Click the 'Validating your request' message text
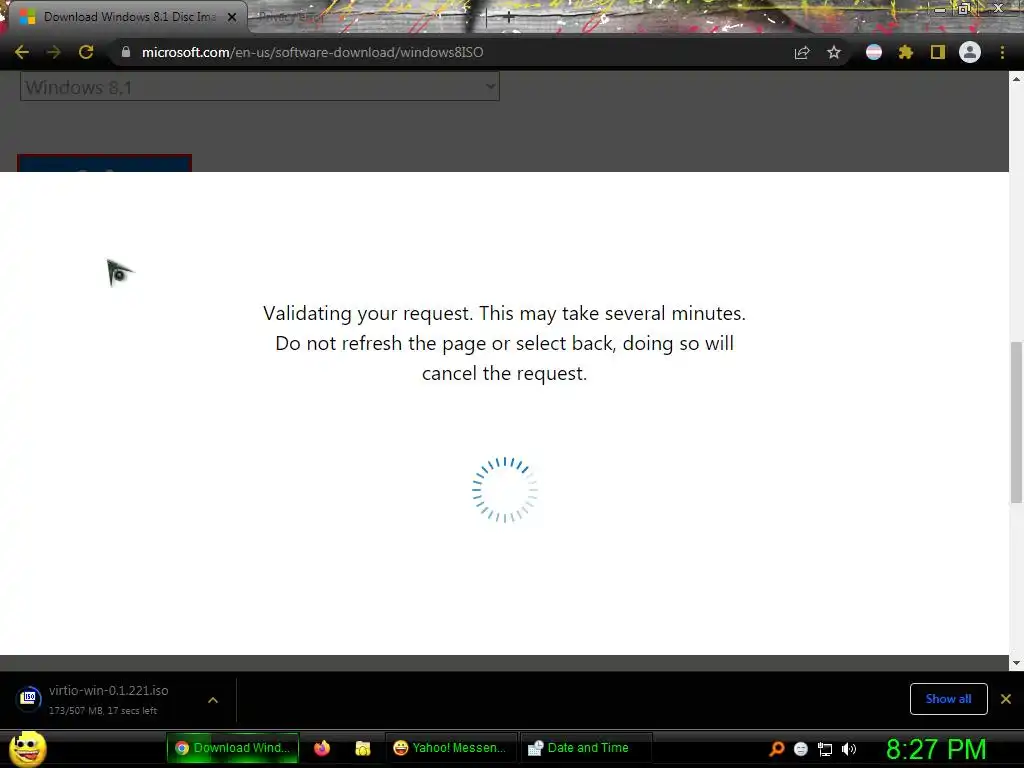Screen dimensions: 1024x768 (504, 343)
